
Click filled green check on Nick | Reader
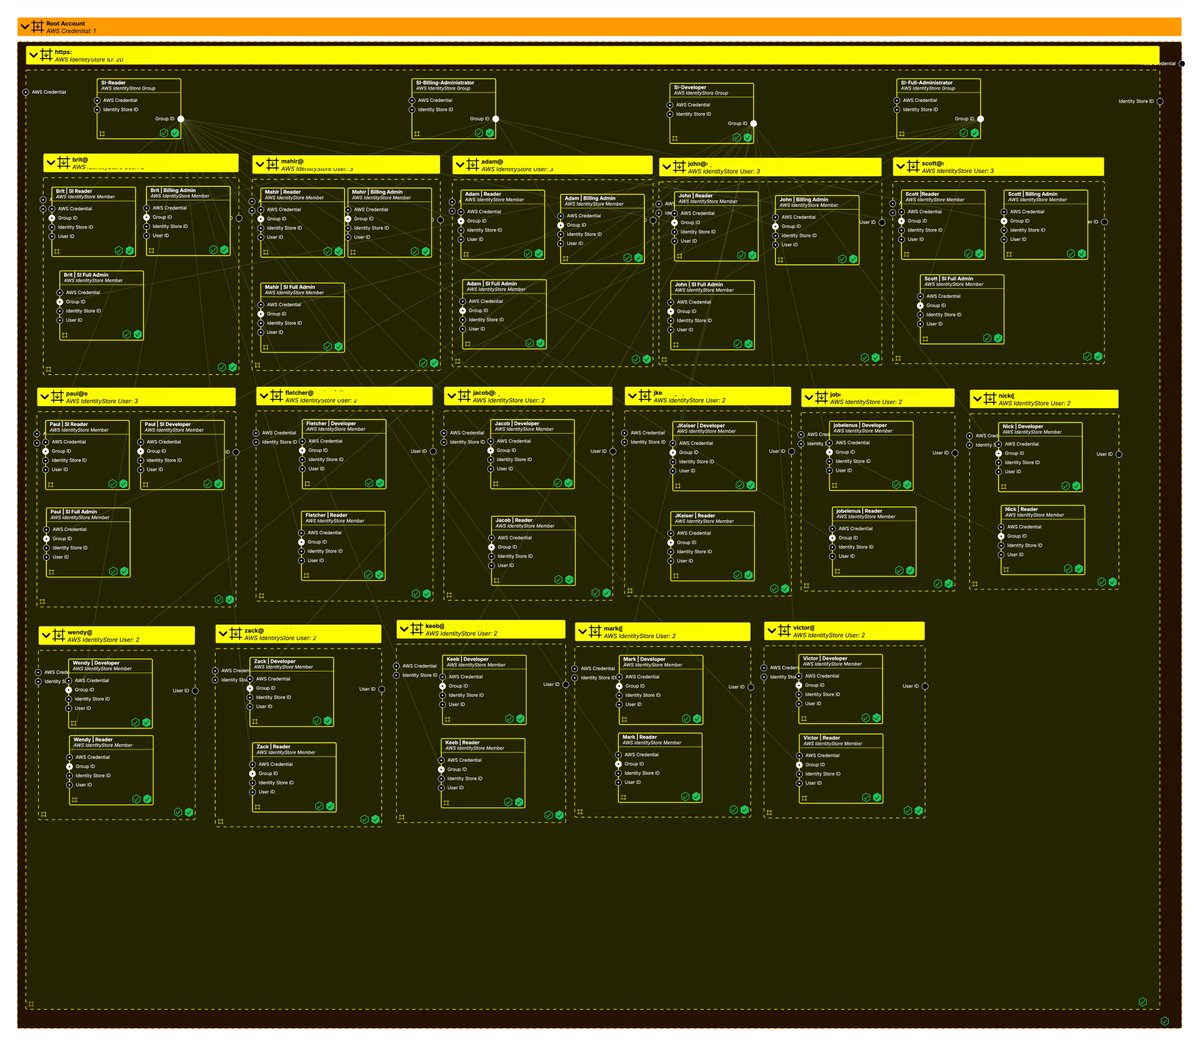(1079, 568)
